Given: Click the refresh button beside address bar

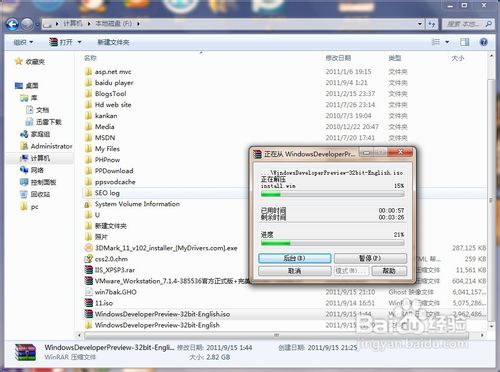Looking at the screenshot, I should pyautogui.click(x=432, y=24).
